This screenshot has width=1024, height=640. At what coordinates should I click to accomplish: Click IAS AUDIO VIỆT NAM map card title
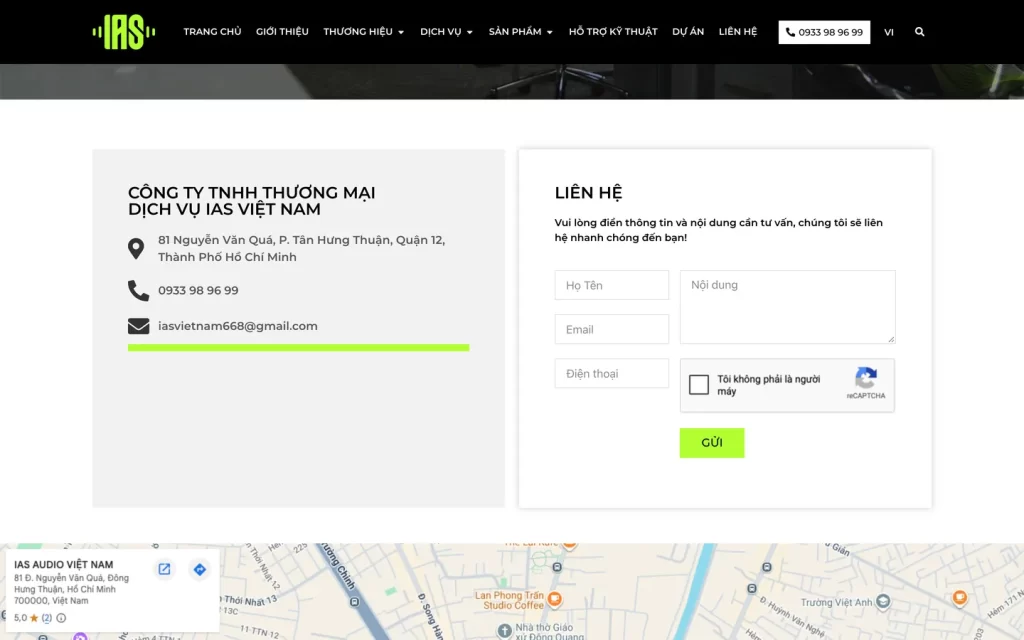click(63, 564)
